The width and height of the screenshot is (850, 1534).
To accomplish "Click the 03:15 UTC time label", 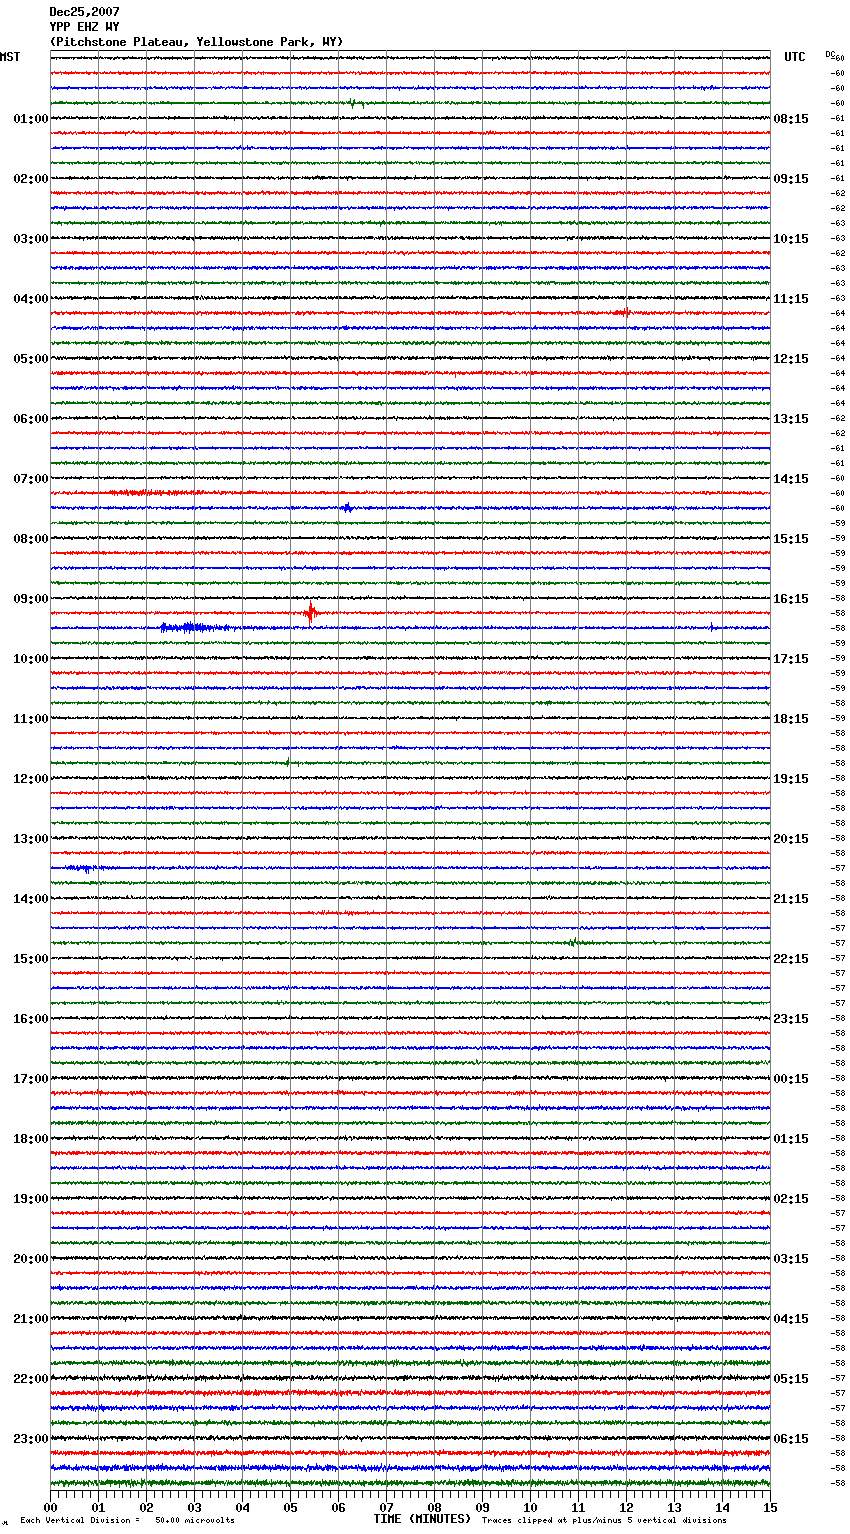I will 791,1259.
